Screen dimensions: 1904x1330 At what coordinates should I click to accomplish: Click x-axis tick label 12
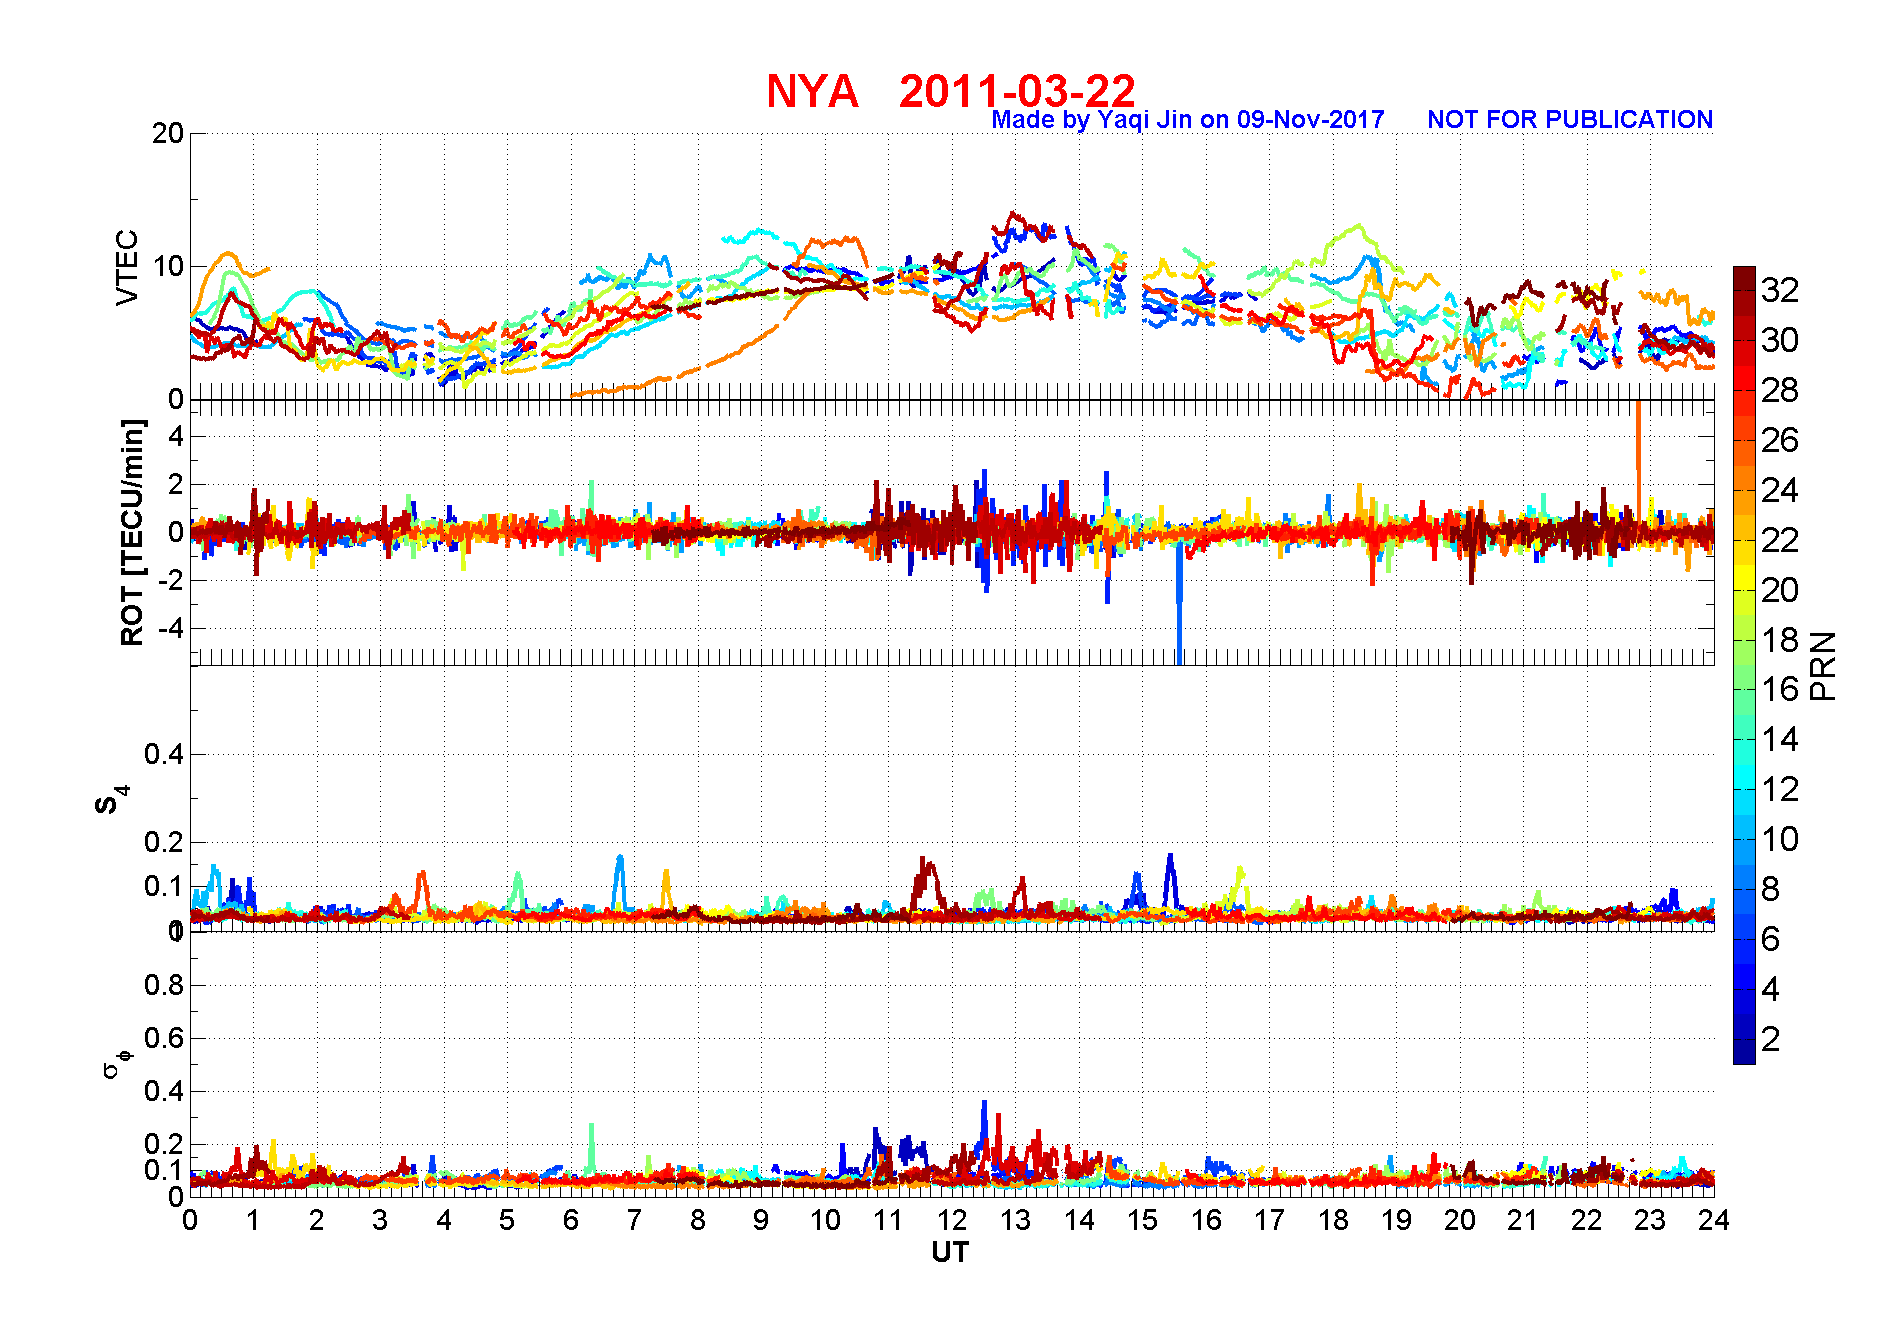pyautogui.click(x=951, y=1220)
